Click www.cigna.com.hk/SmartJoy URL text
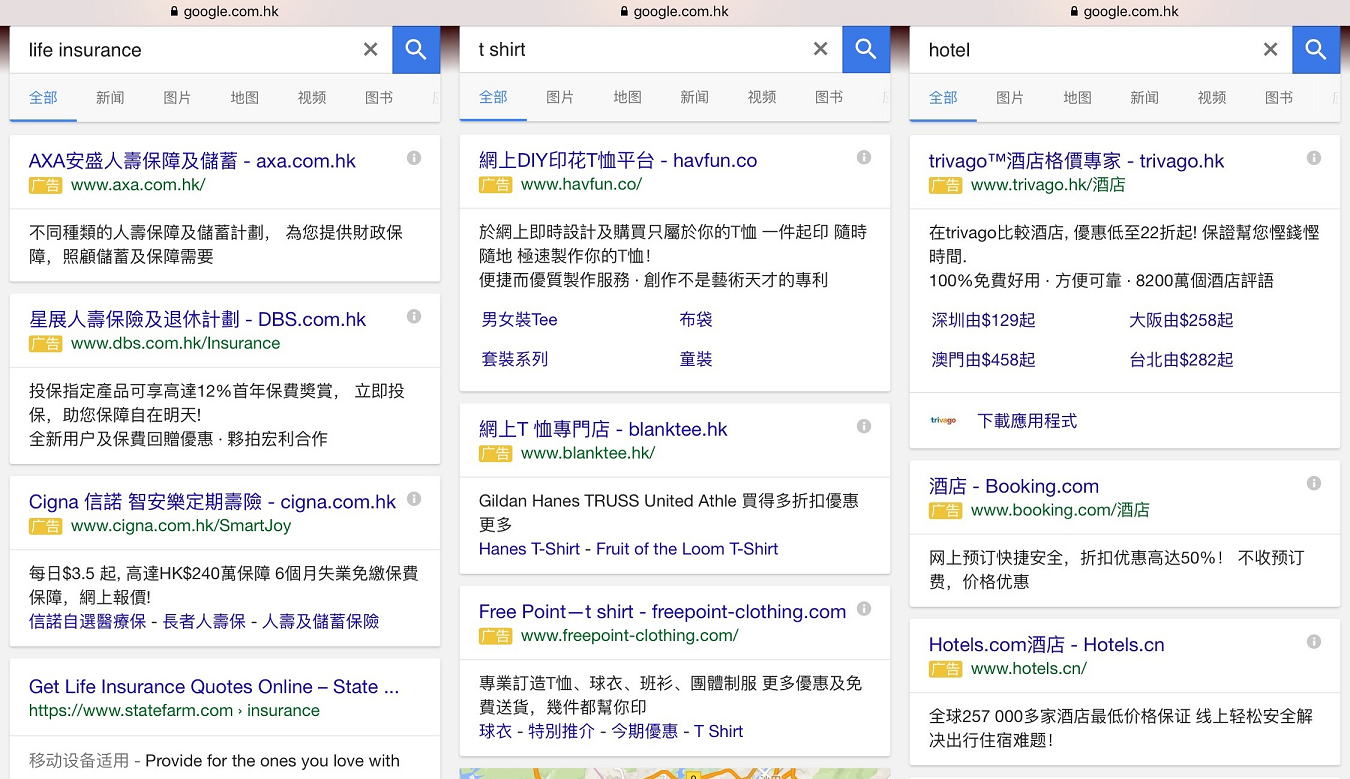Screen dimensions: 1350x779 (181, 526)
